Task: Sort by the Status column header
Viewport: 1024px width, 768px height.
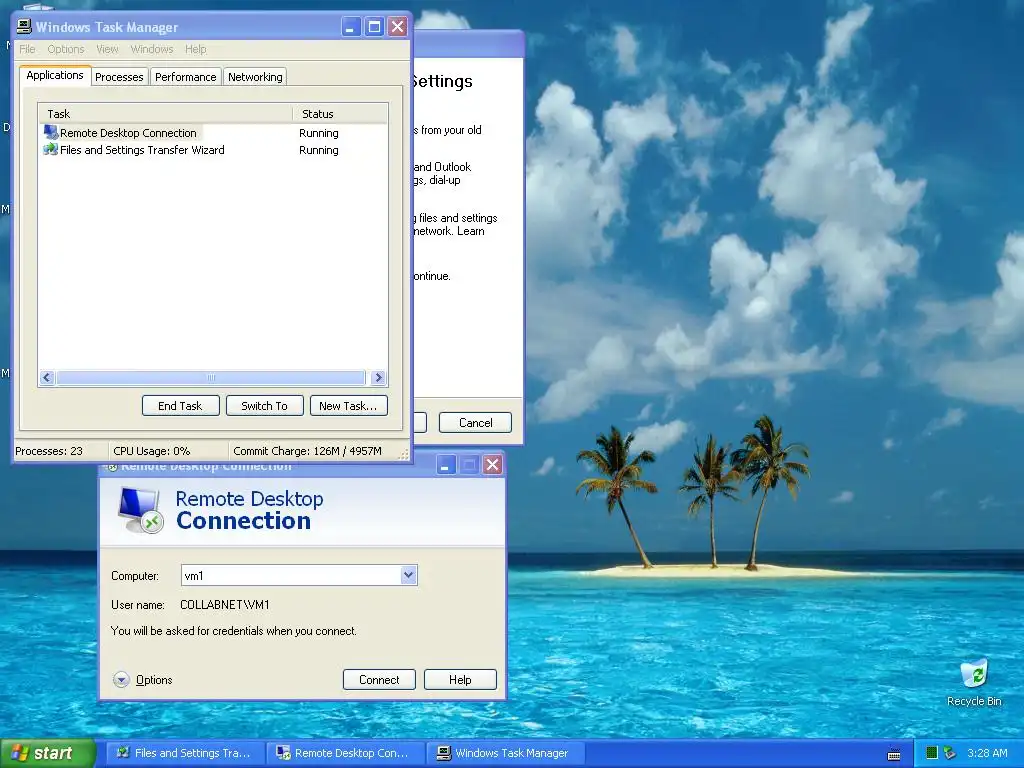Action: click(340, 114)
